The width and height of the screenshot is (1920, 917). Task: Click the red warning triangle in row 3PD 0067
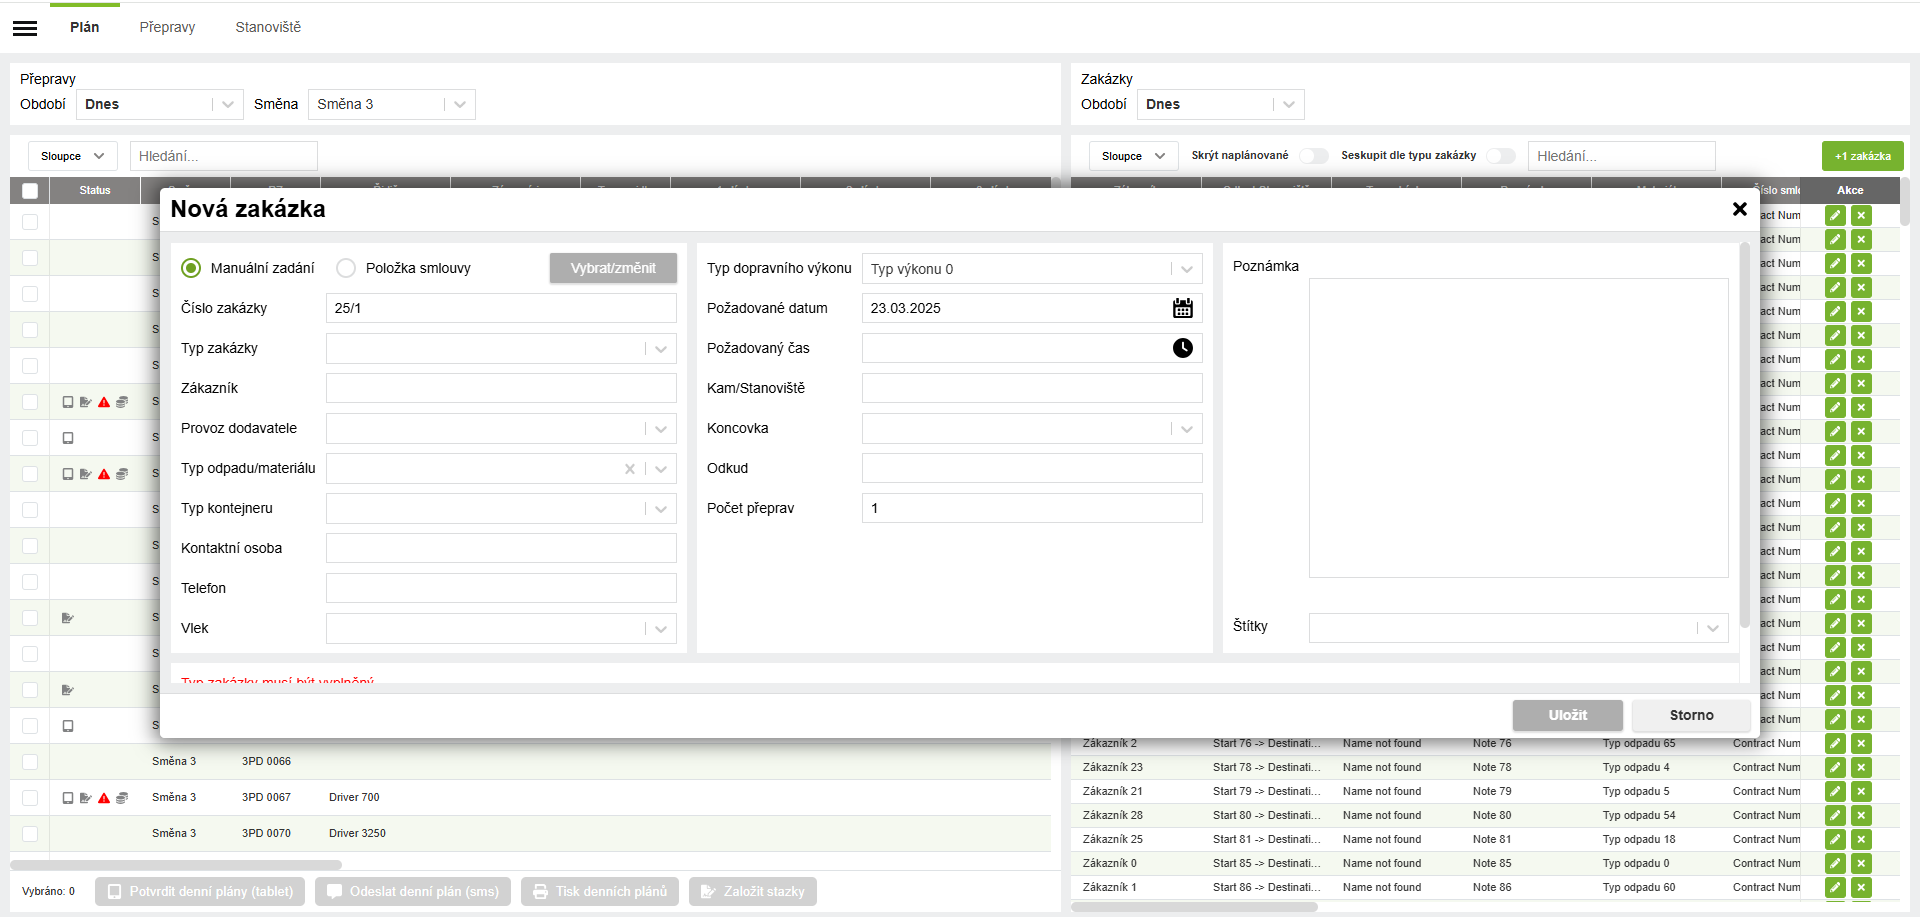coord(104,798)
